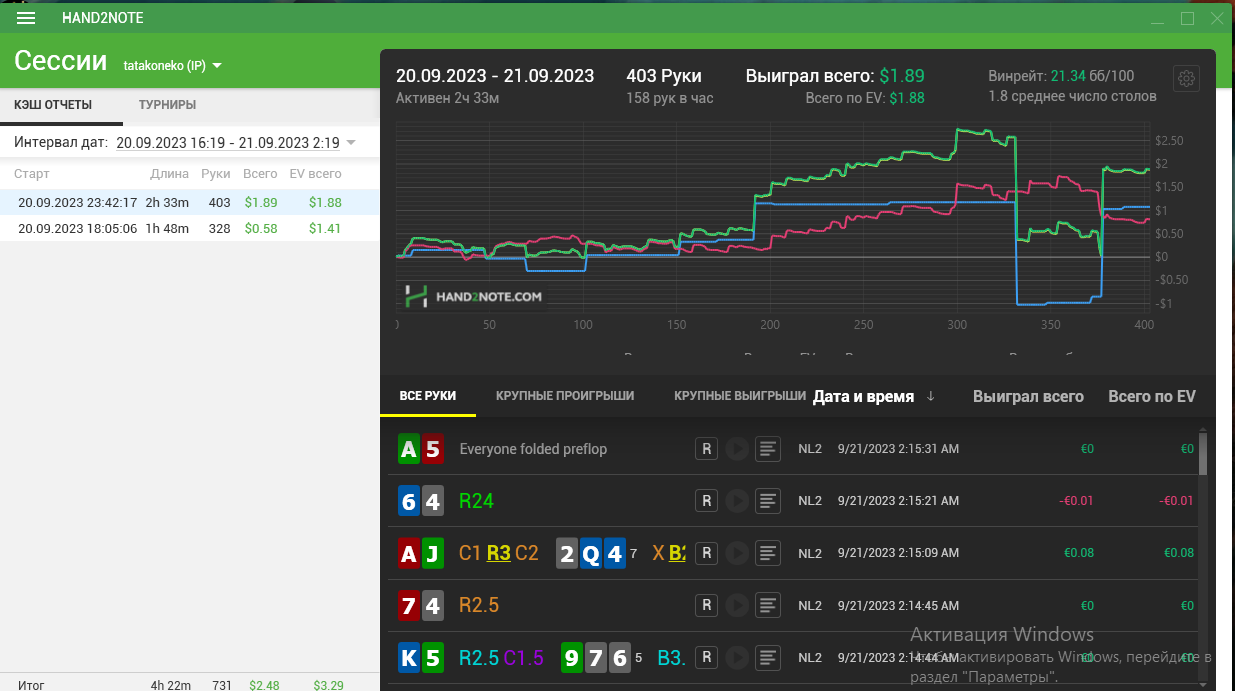Open the tatakoneko (IP) player dropdown

172,66
